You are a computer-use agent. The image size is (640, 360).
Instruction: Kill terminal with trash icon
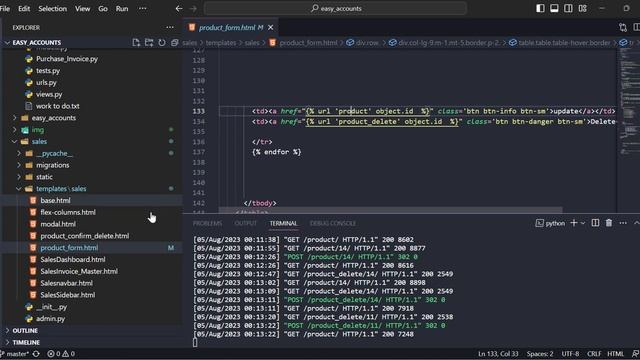pyautogui.click(x=609, y=223)
